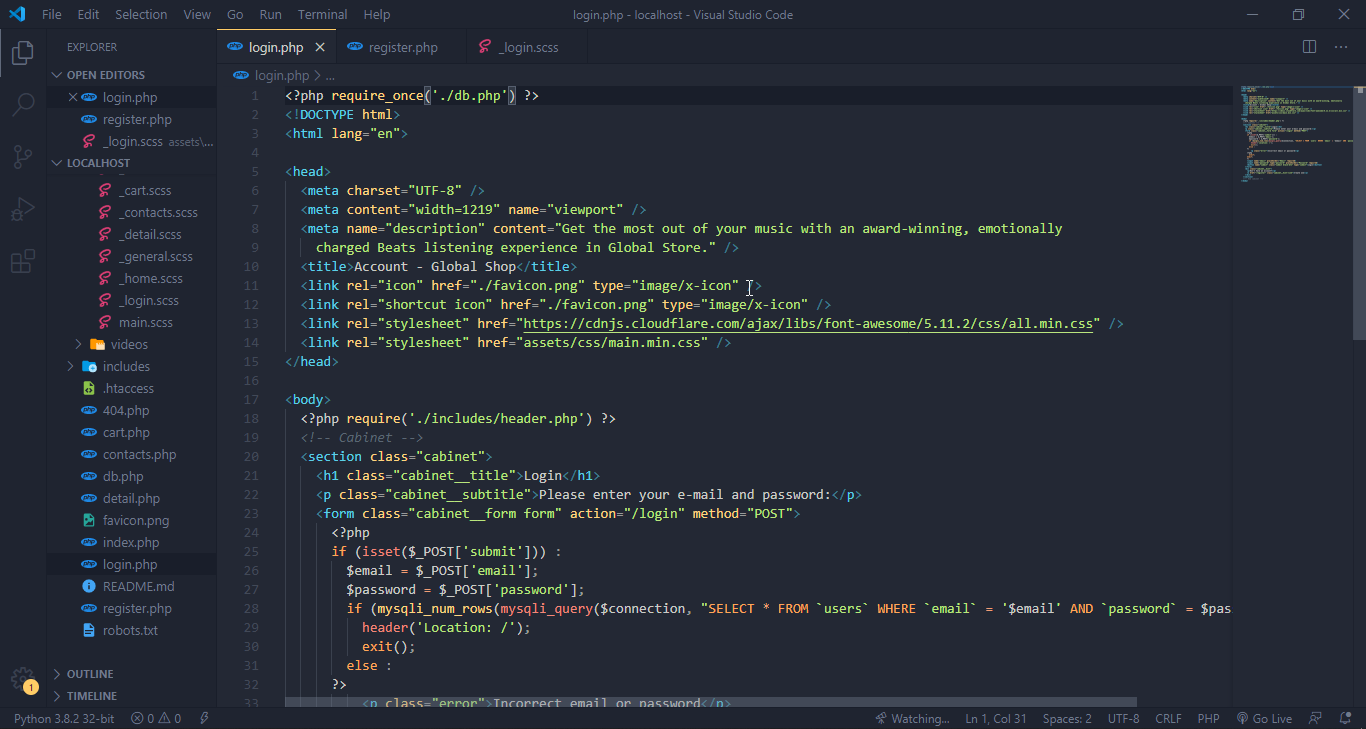Open the View menu
Image resolution: width=1366 pixels, height=729 pixels.
197,14
